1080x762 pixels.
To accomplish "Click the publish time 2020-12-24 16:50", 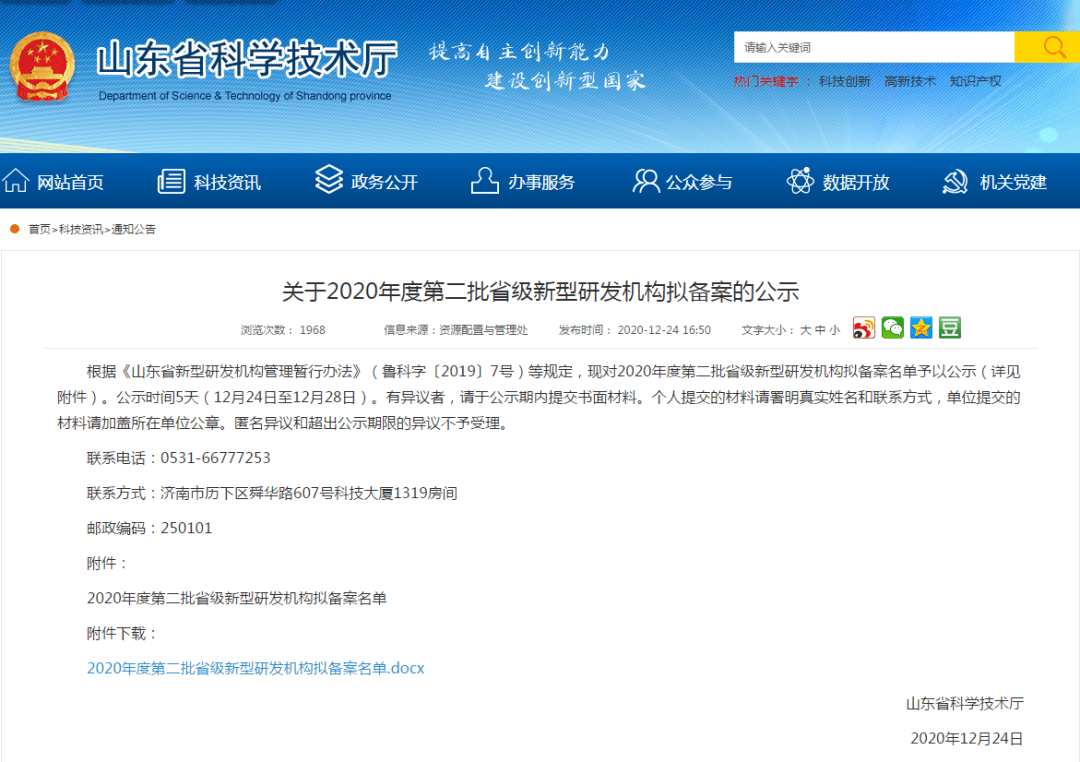I will coord(664,330).
